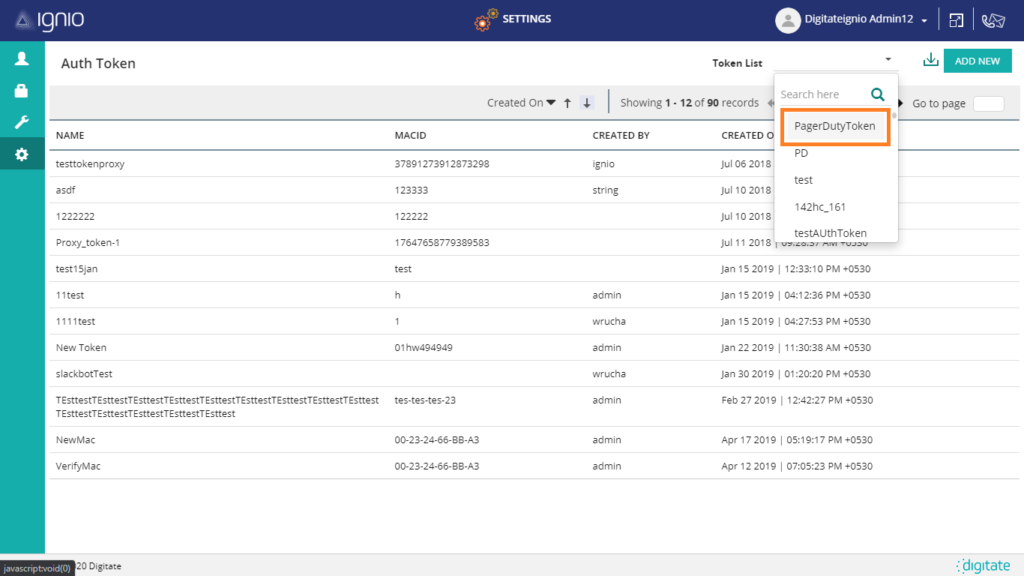Open the lock icon in sidebar

(x=21, y=91)
